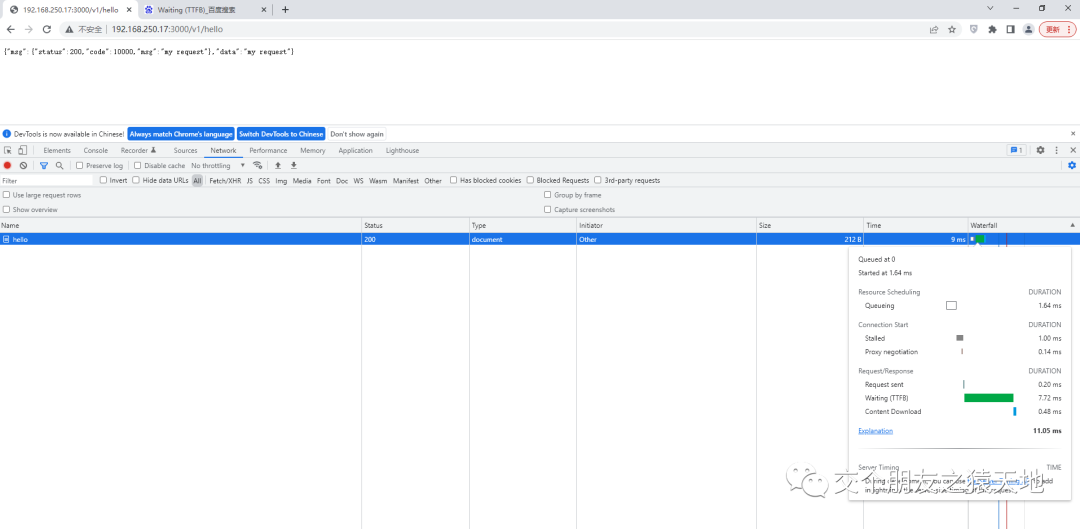Click the red update button
The width and height of the screenshot is (1080, 529).
pyautogui.click(x=1057, y=30)
